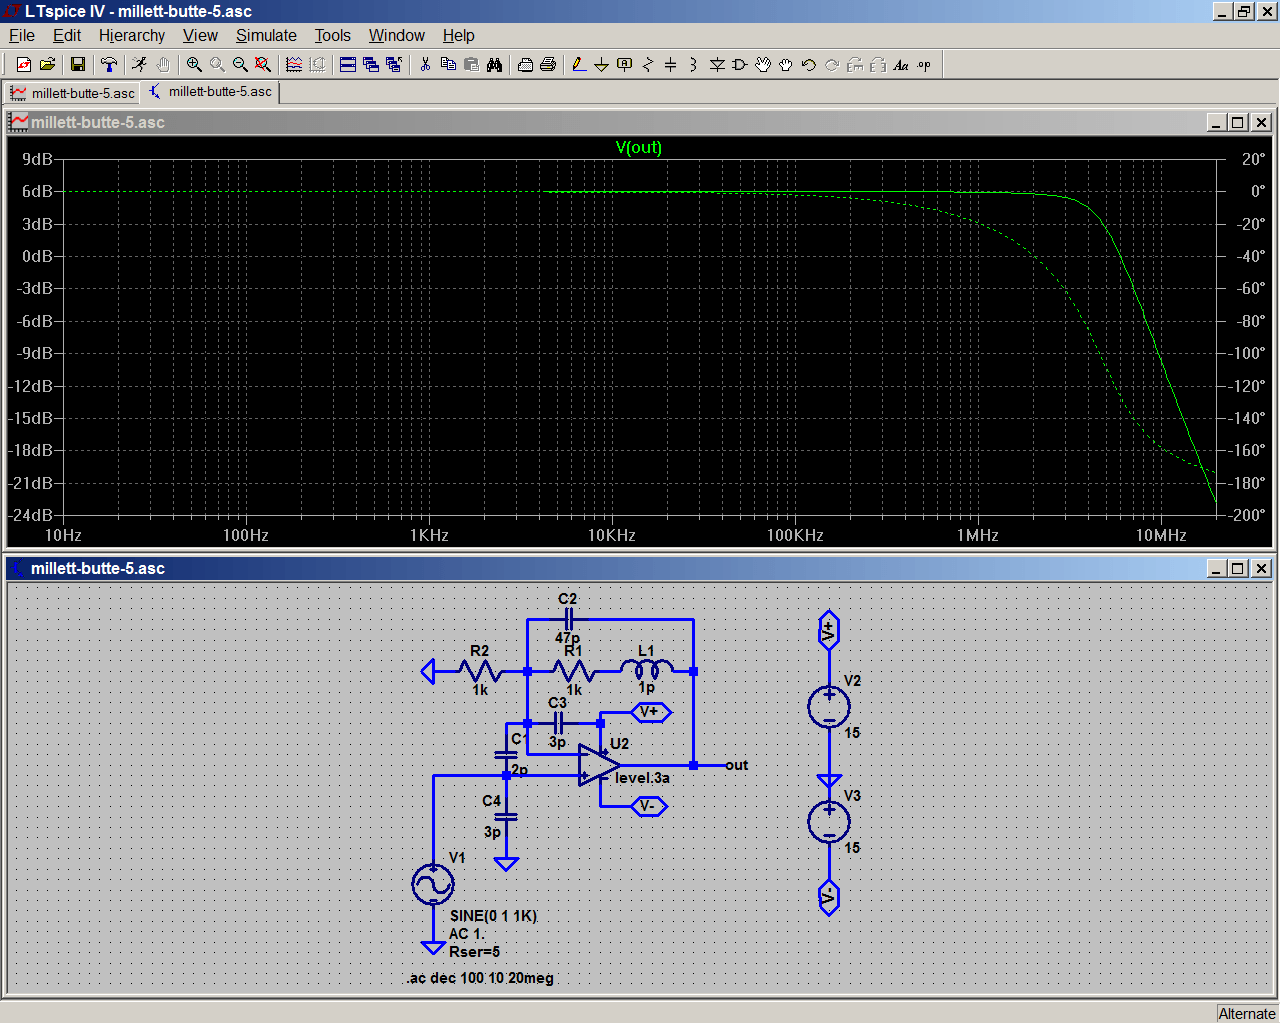Select inductor L1 in the schematic

(x=646, y=668)
